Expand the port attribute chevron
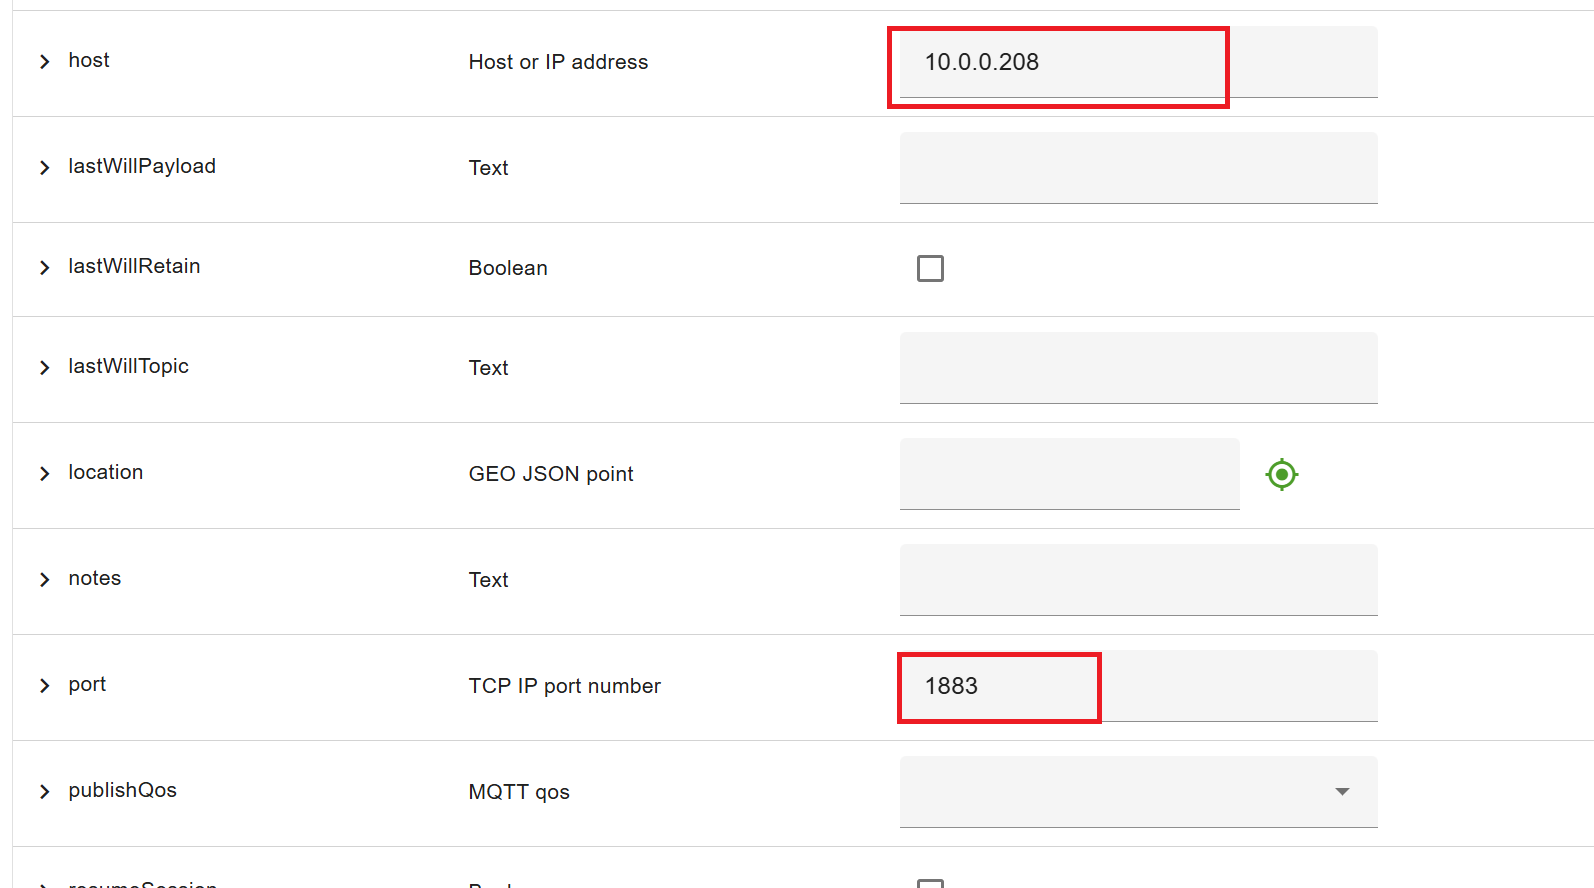 (44, 686)
